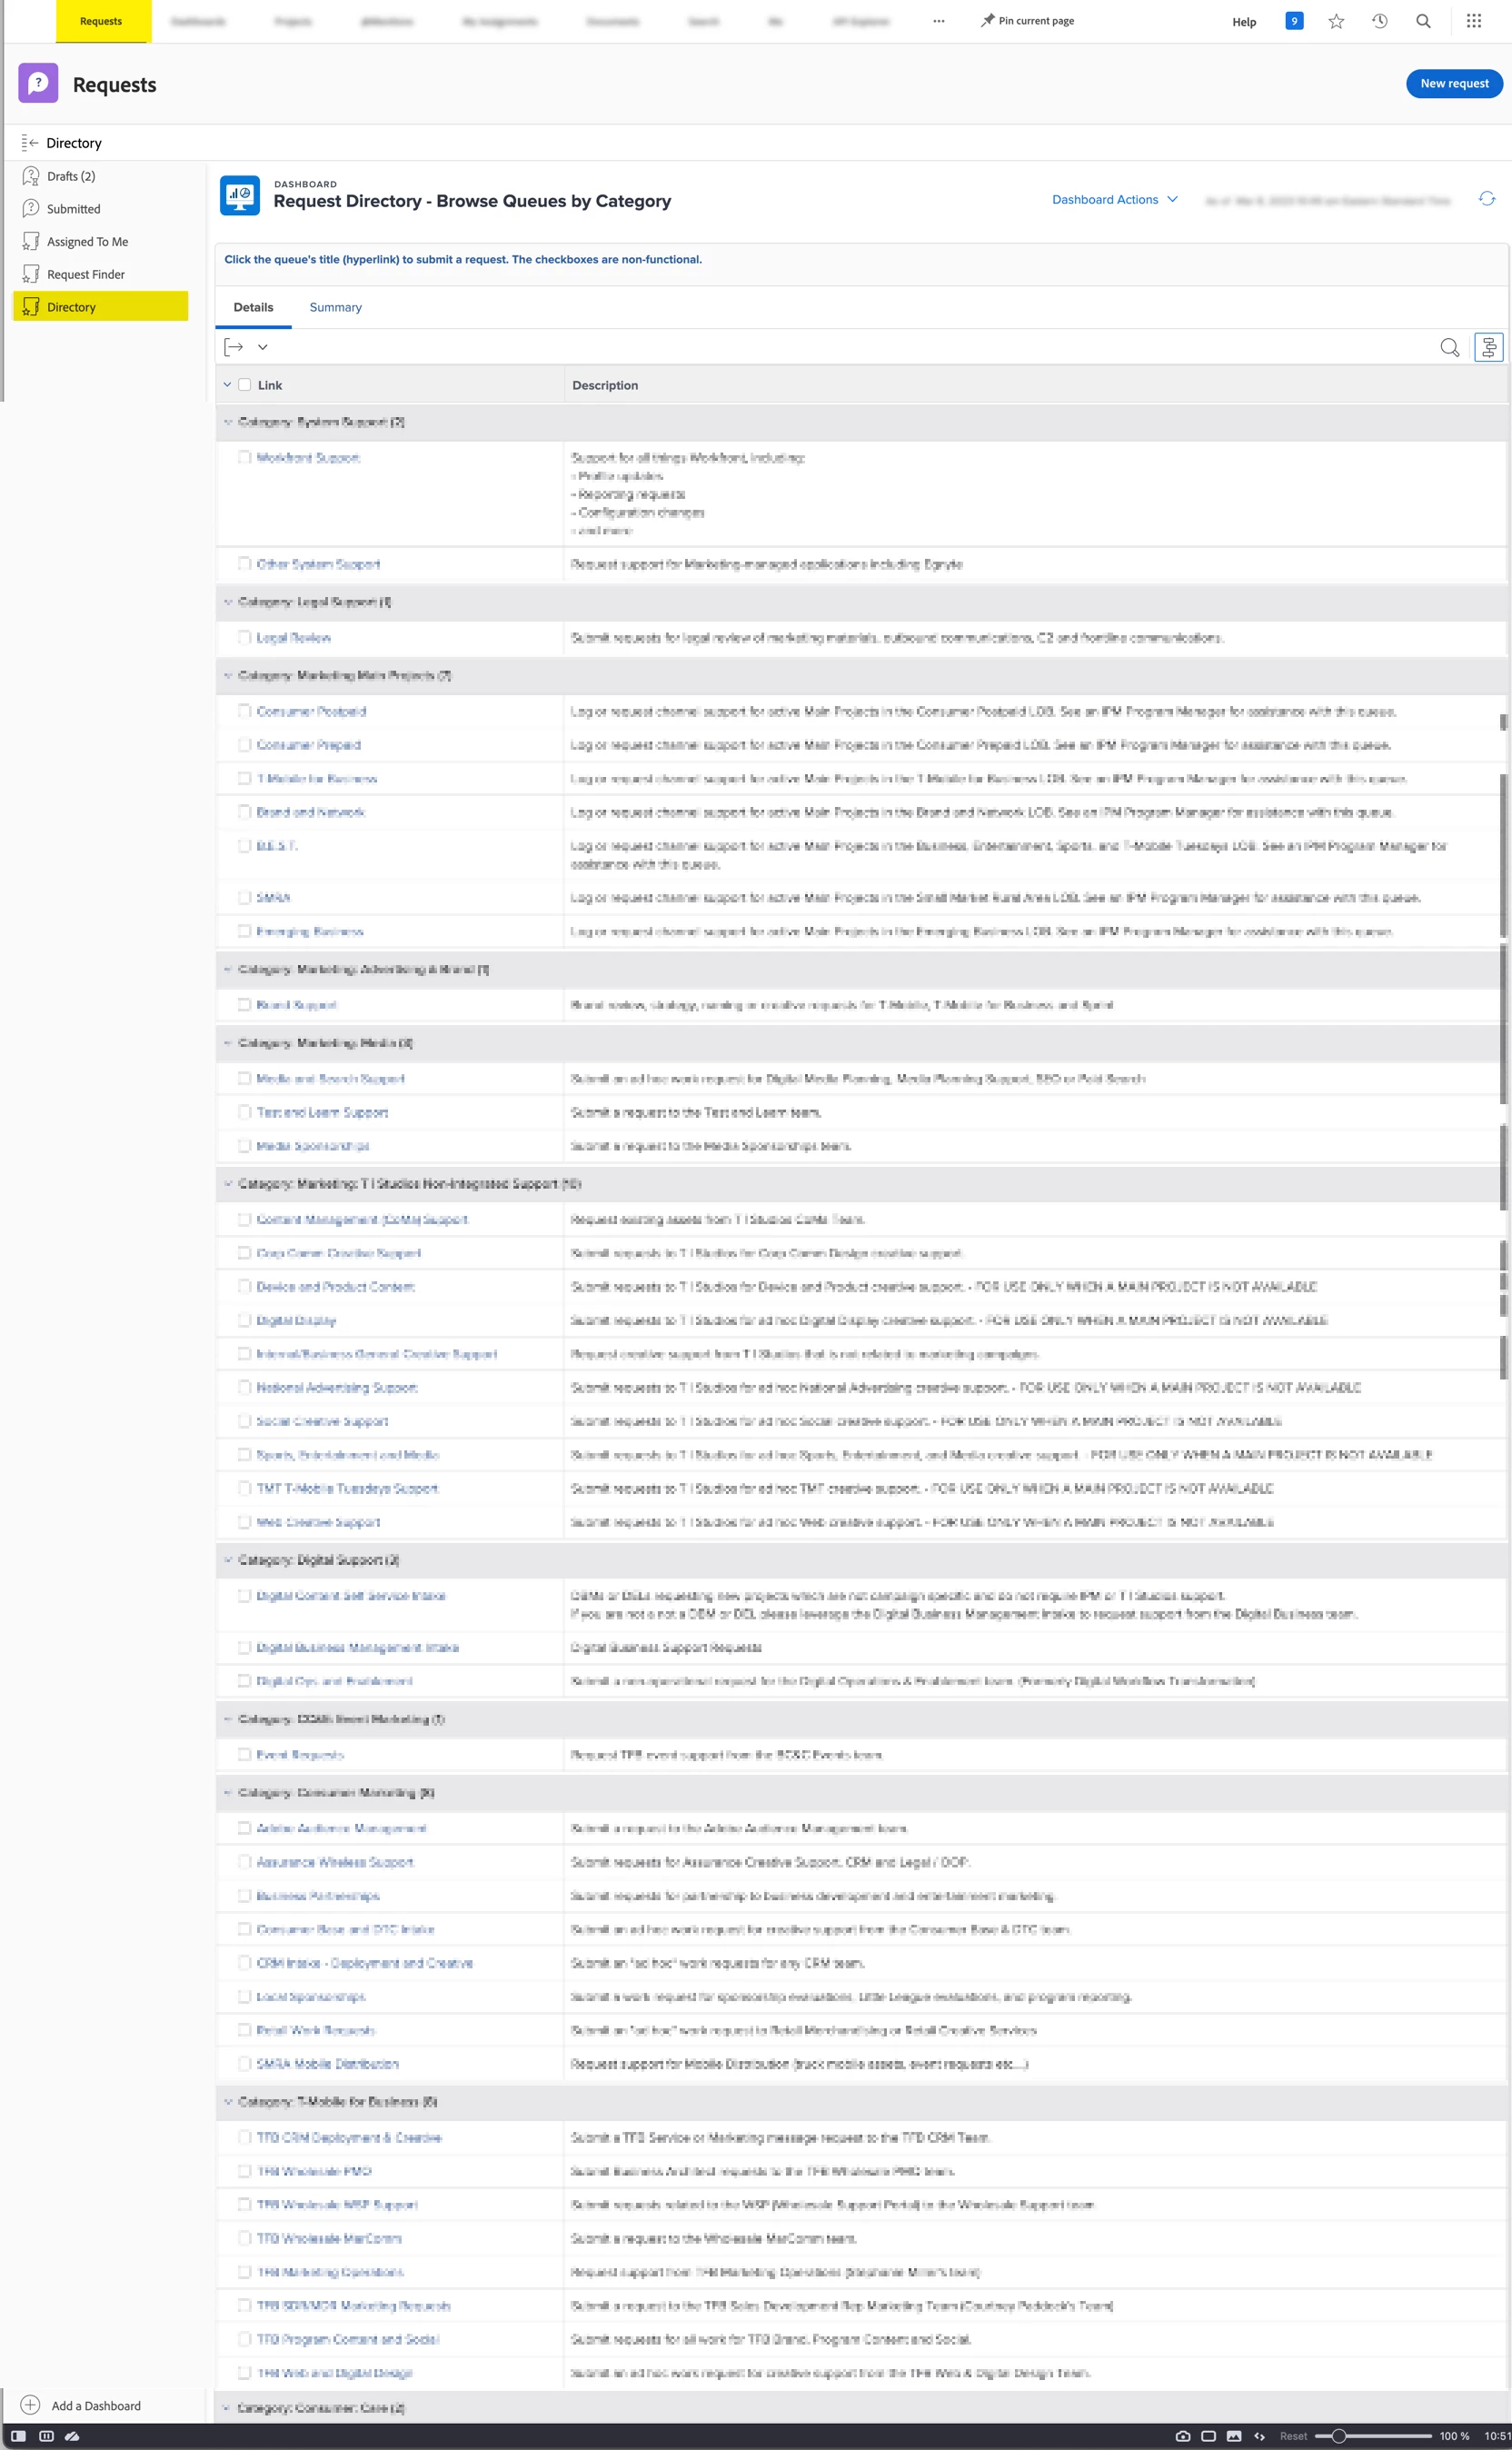Click the purple Requests app logo icon
The width and height of the screenshot is (1512, 2450).
[x=38, y=84]
